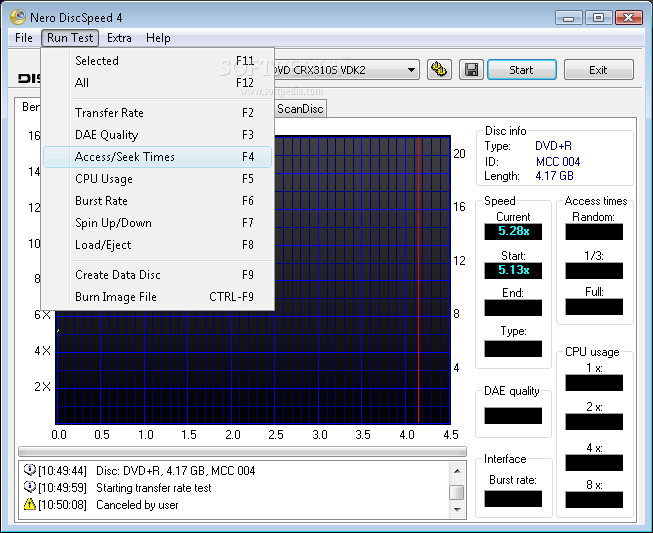Choose Selected from Run Test menu
The width and height of the screenshot is (653, 533).
tap(157, 61)
